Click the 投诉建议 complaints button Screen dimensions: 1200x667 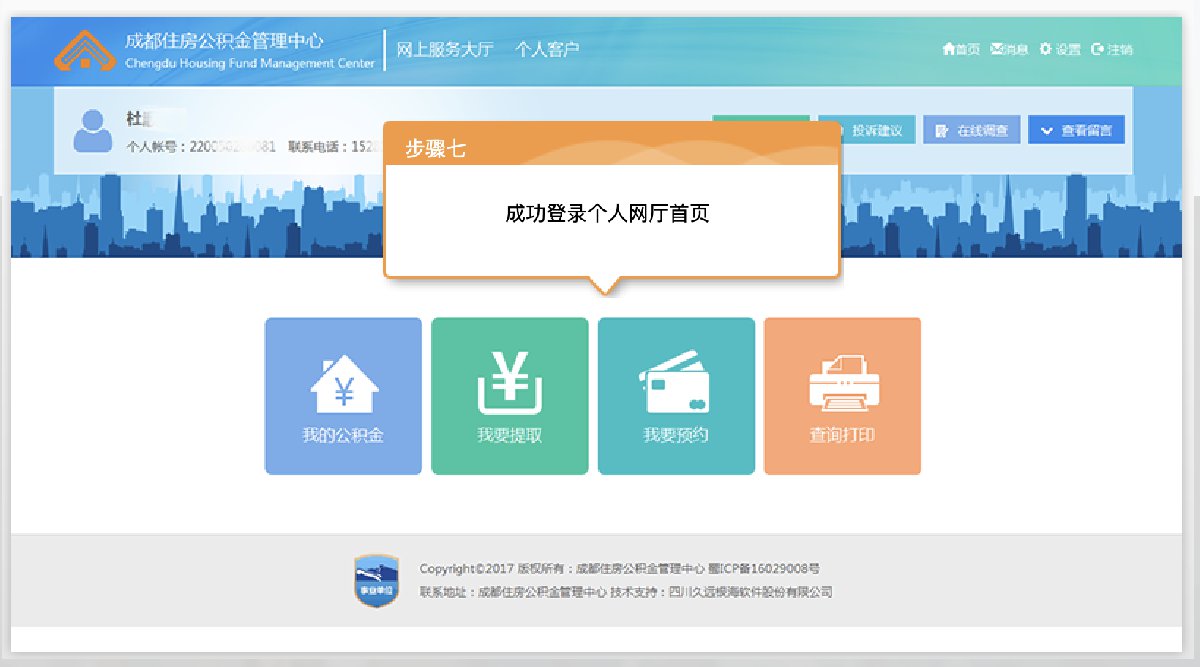(x=867, y=130)
